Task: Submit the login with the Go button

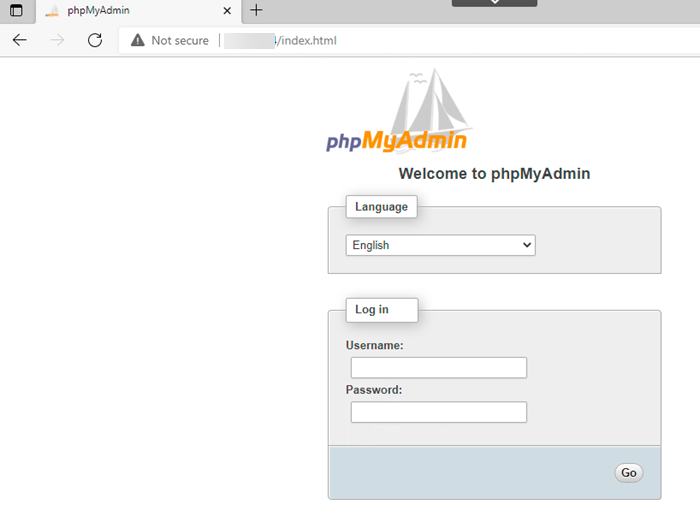Action: 629,473
